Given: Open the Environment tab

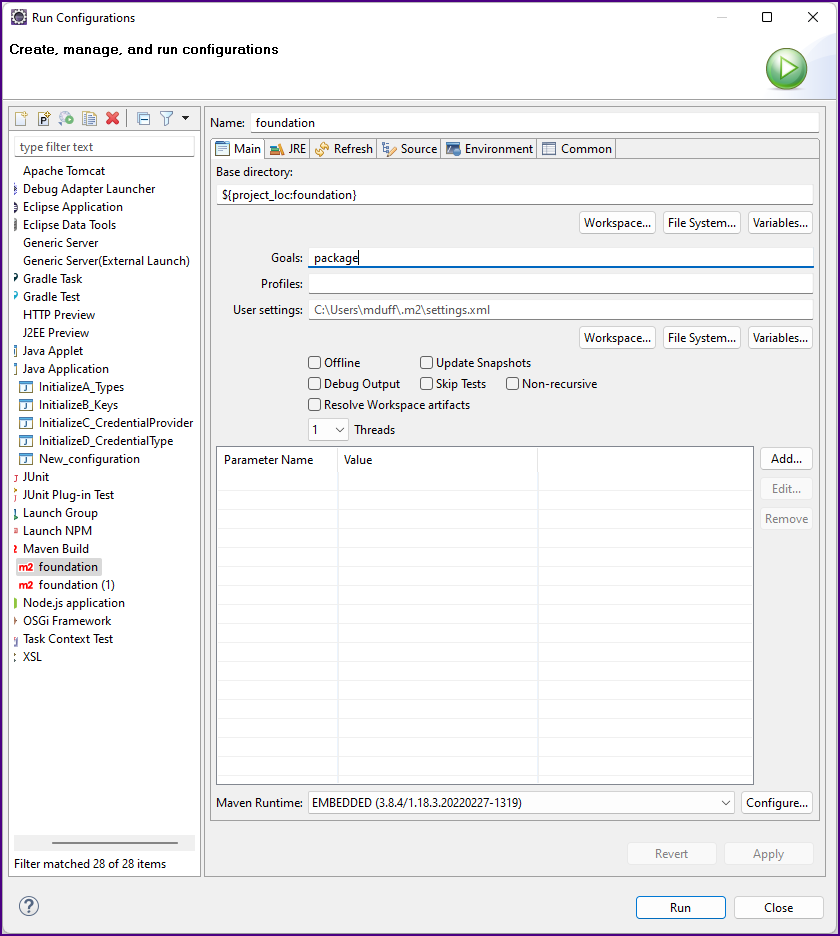Looking at the screenshot, I should pos(489,149).
